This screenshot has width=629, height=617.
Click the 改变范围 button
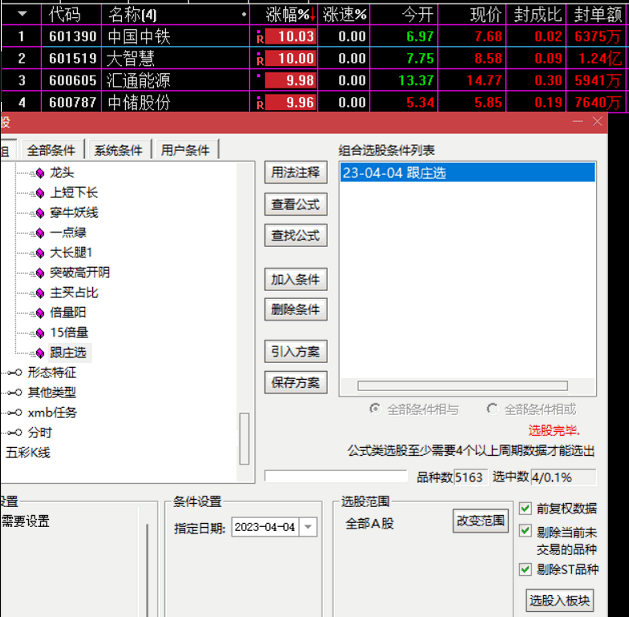(x=481, y=521)
